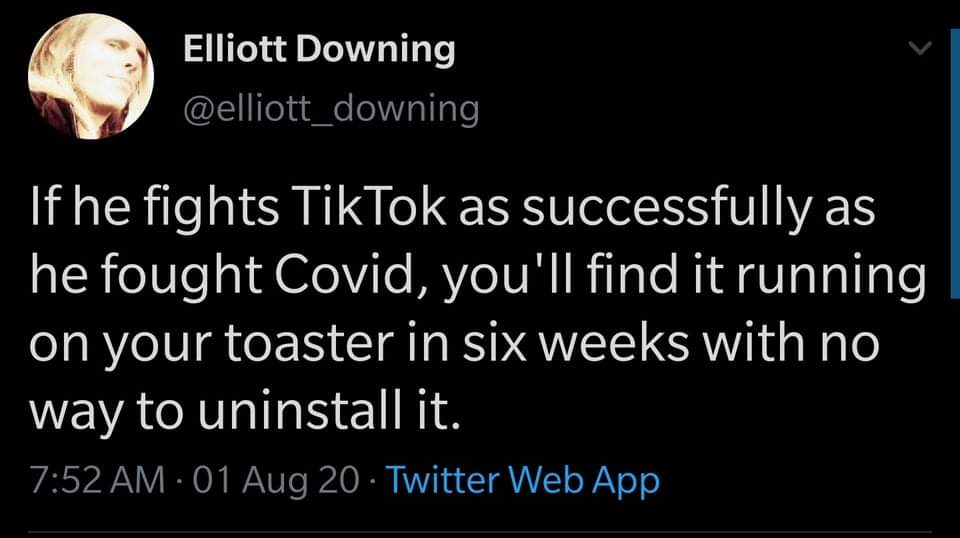Image resolution: width=960 pixels, height=538 pixels.
Task: Open the @elliott_downing handle link
Action: pyautogui.click(x=331, y=110)
